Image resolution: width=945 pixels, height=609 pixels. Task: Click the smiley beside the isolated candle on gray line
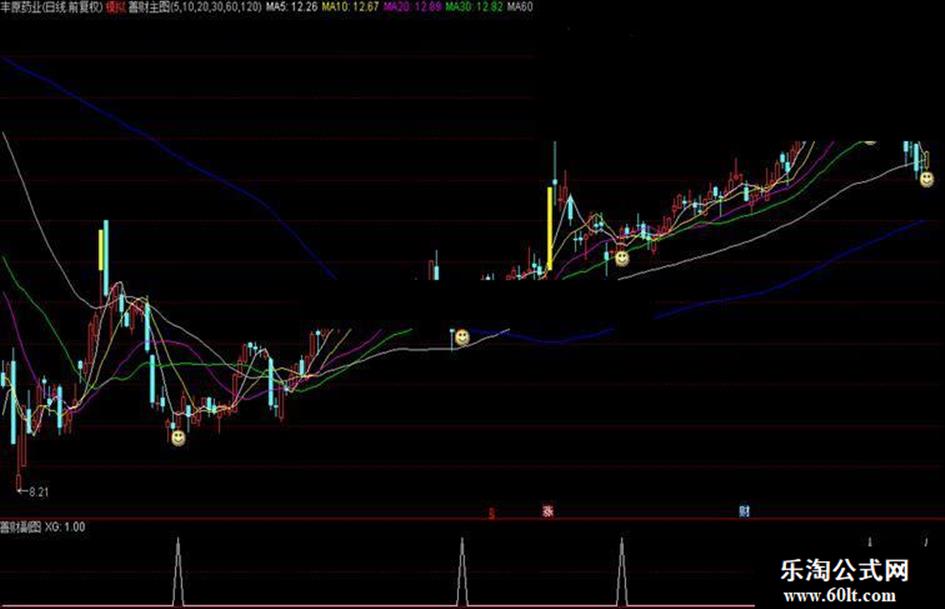click(x=462, y=337)
